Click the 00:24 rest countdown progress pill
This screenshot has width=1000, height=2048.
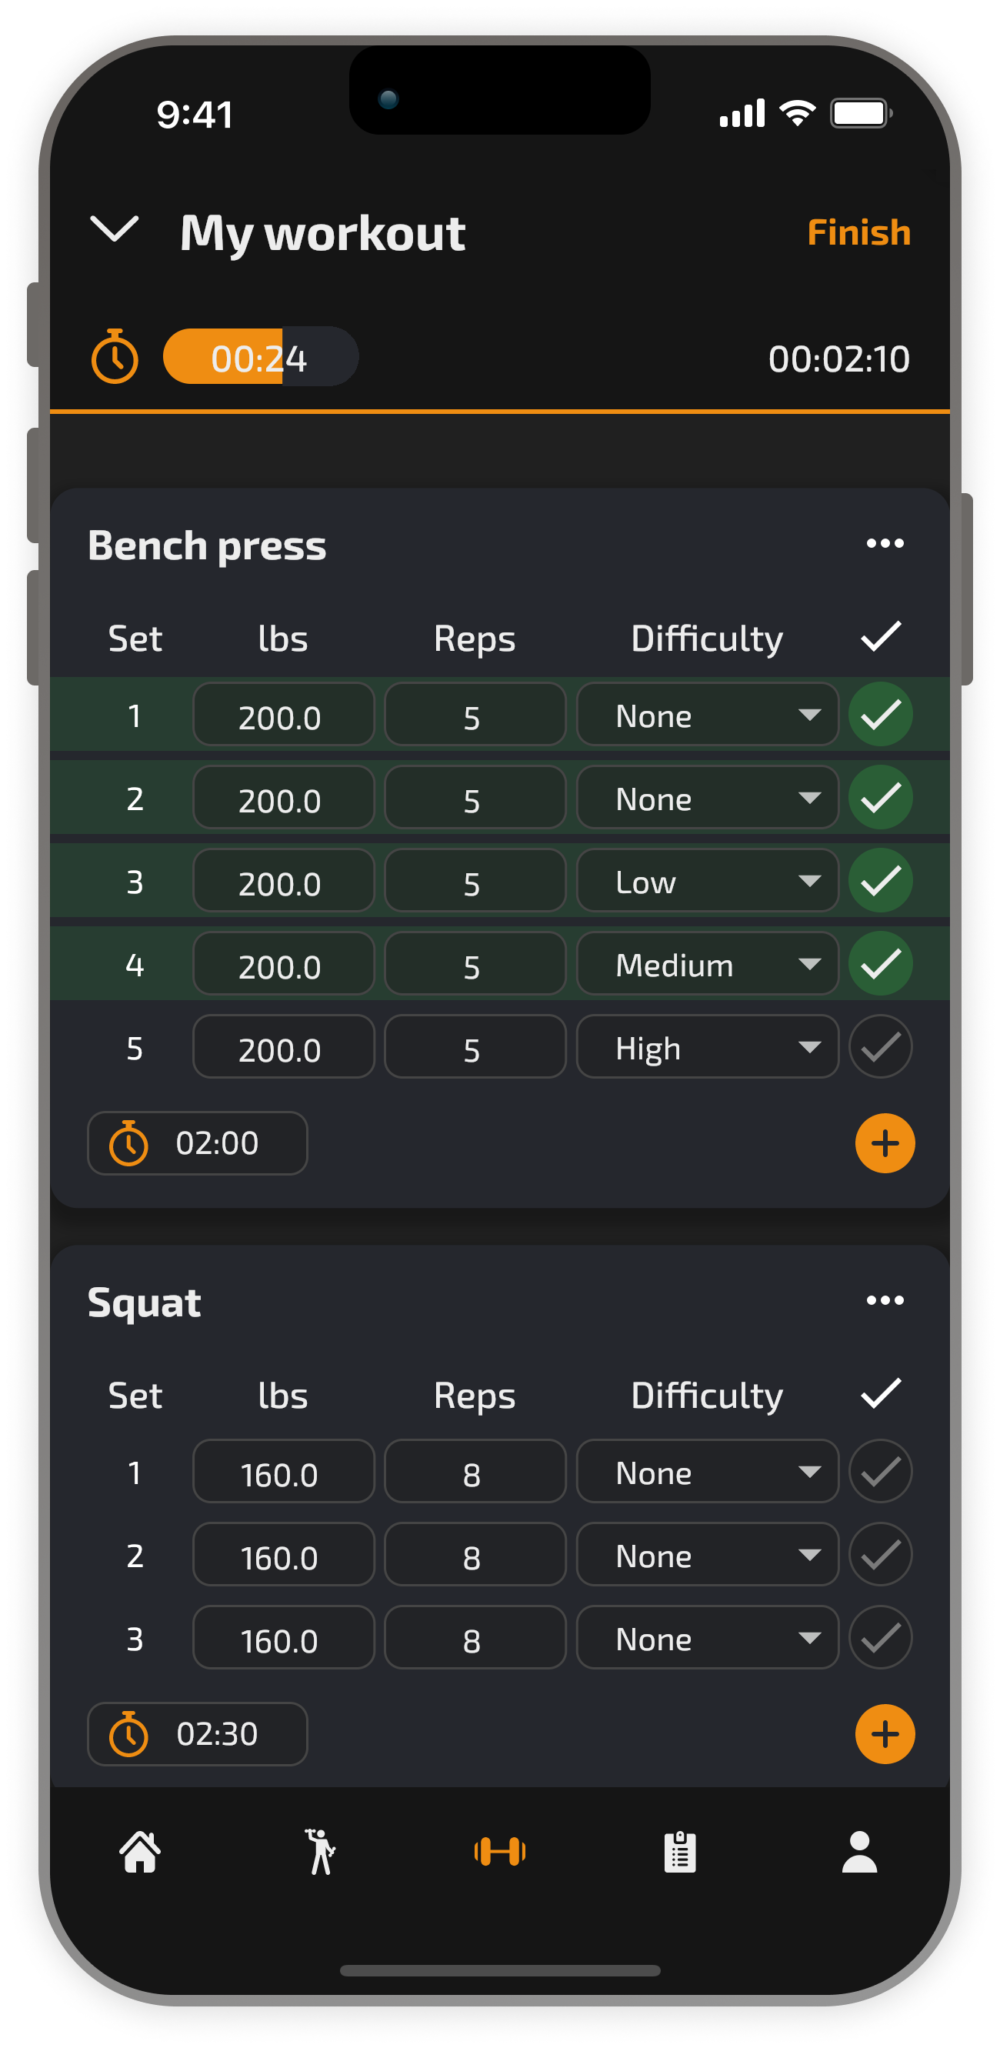point(259,356)
